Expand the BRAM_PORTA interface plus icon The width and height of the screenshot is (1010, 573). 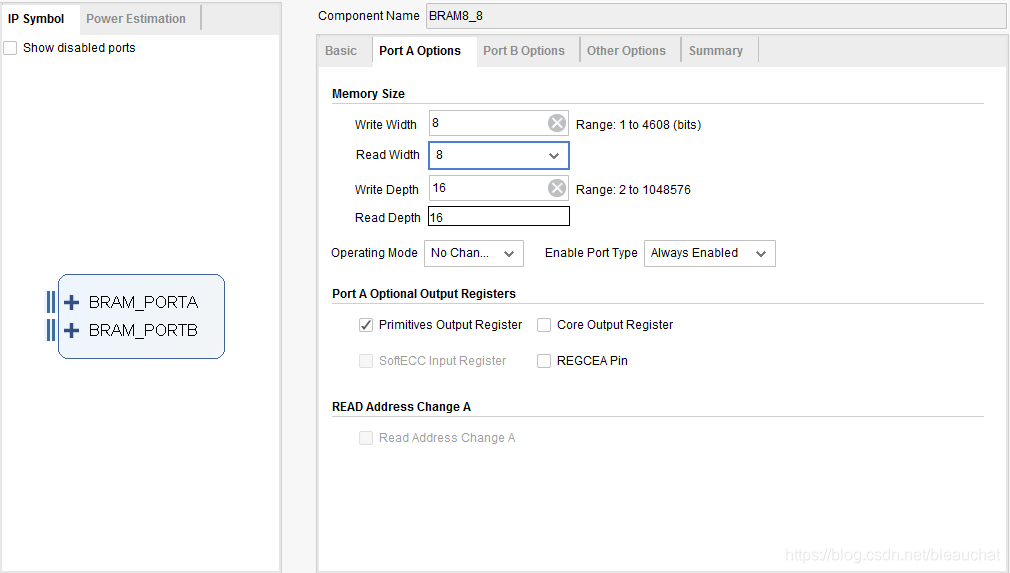(x=71, y=302)
